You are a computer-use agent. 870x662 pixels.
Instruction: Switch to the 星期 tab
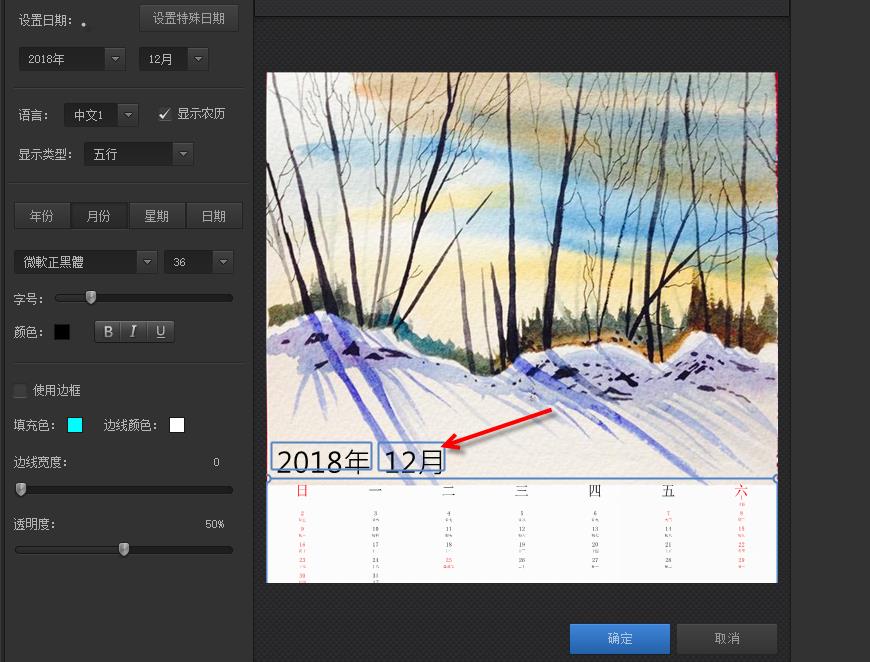click(x=157, y=216)
